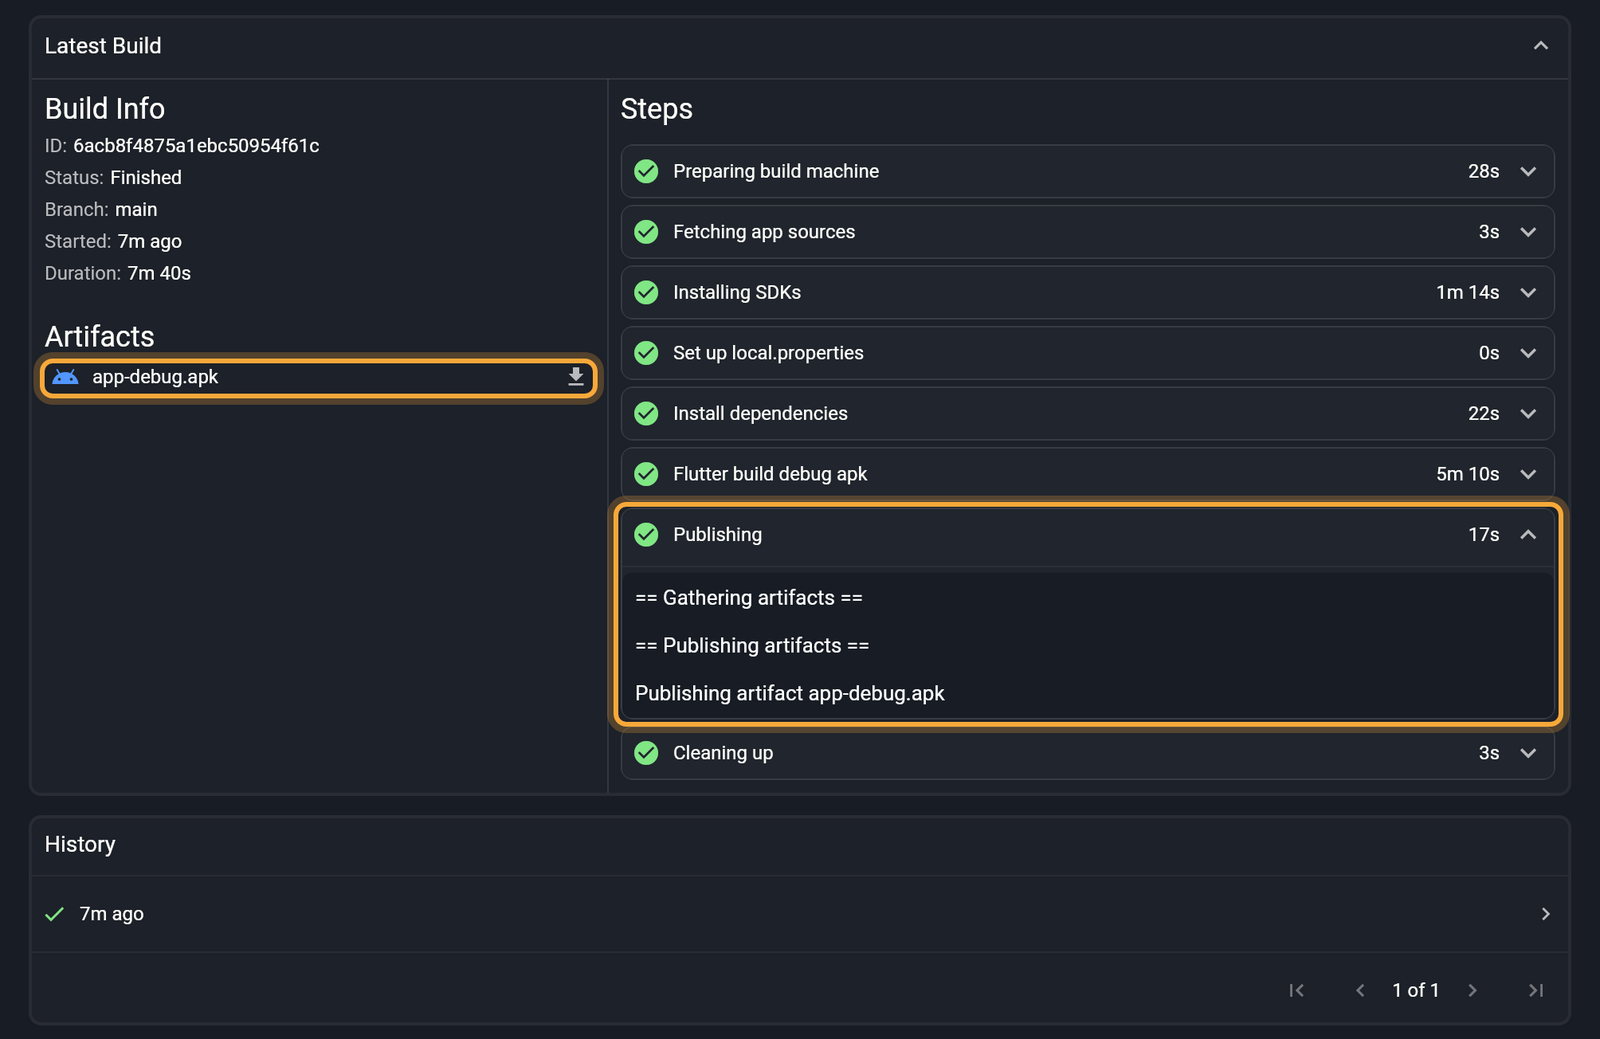
Task: Open the 7m ago history entry
Action: 799,914
